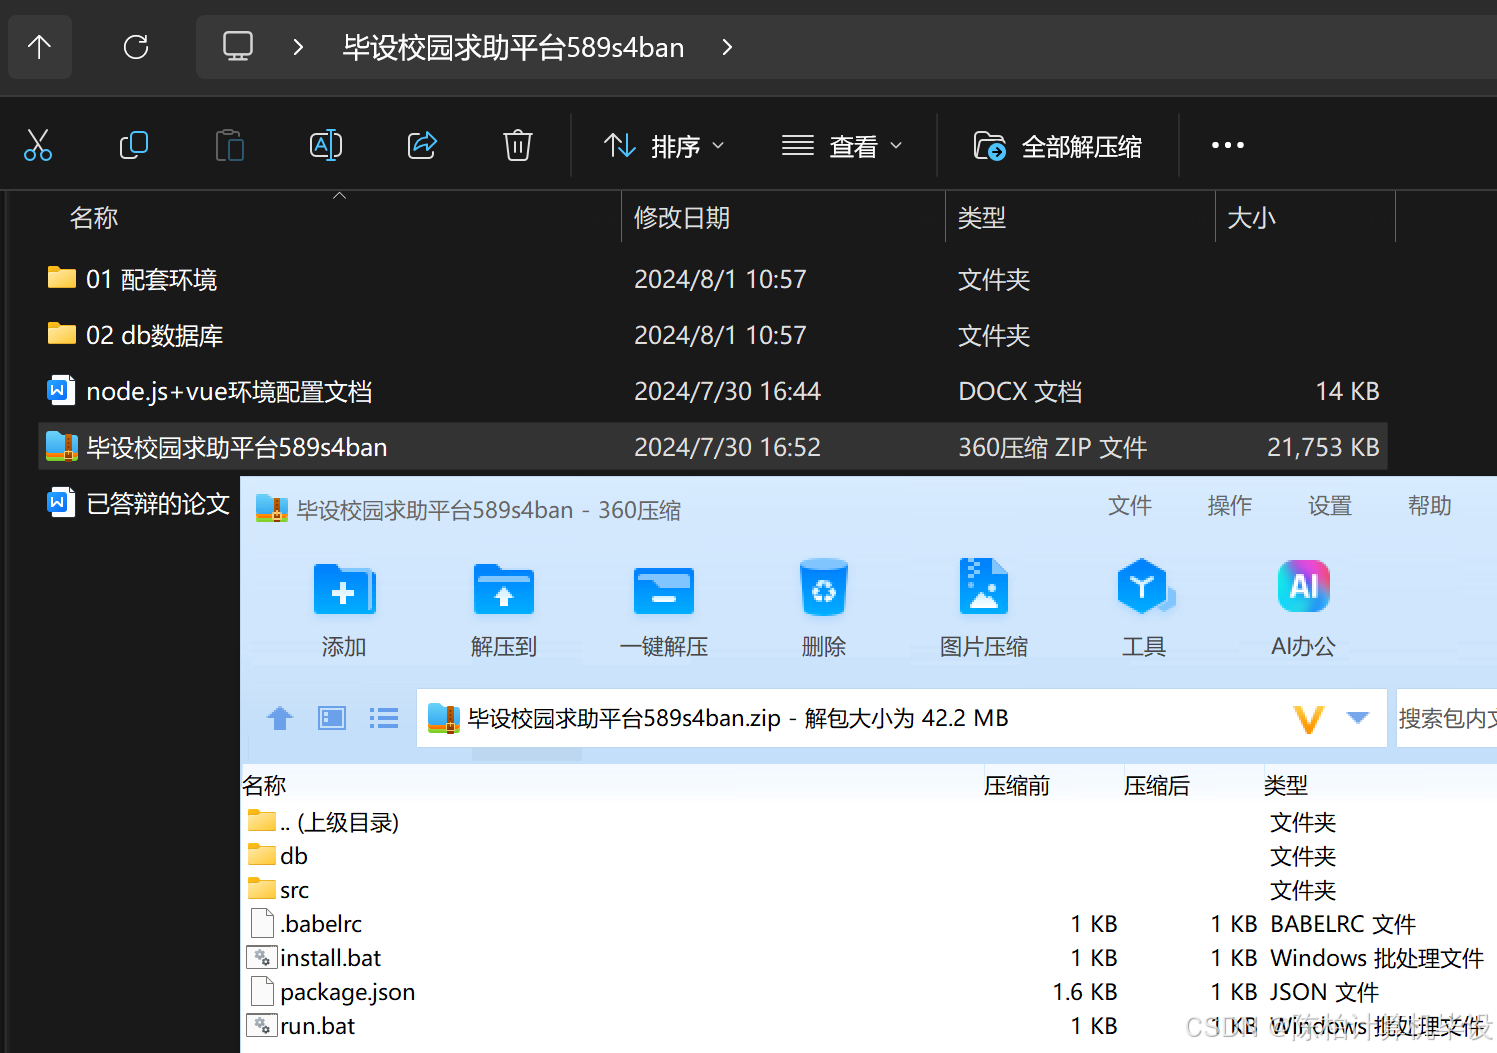This screenshot has width=1497, height=1053.
Task: Click the 删除 delete icon in 360压缩
Action: pos(824,608)
